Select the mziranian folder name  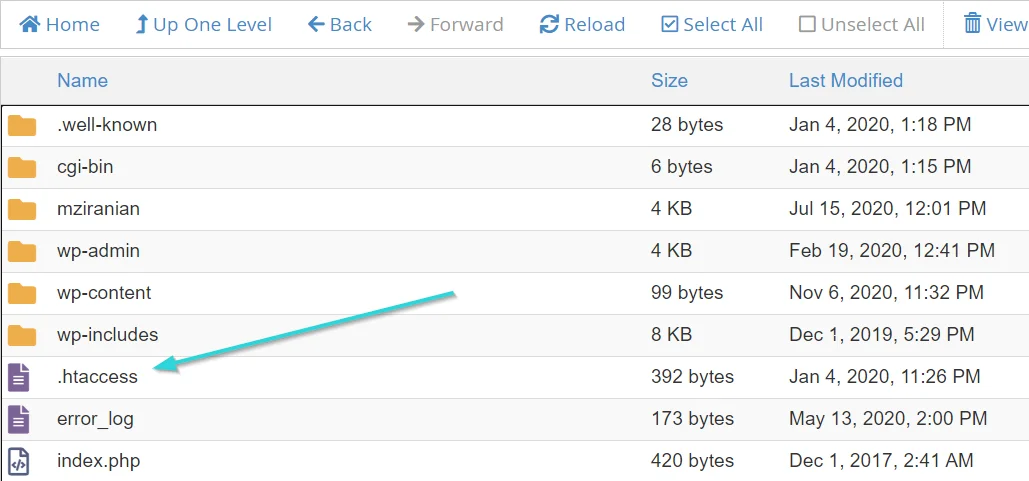(x=98, y=209)
